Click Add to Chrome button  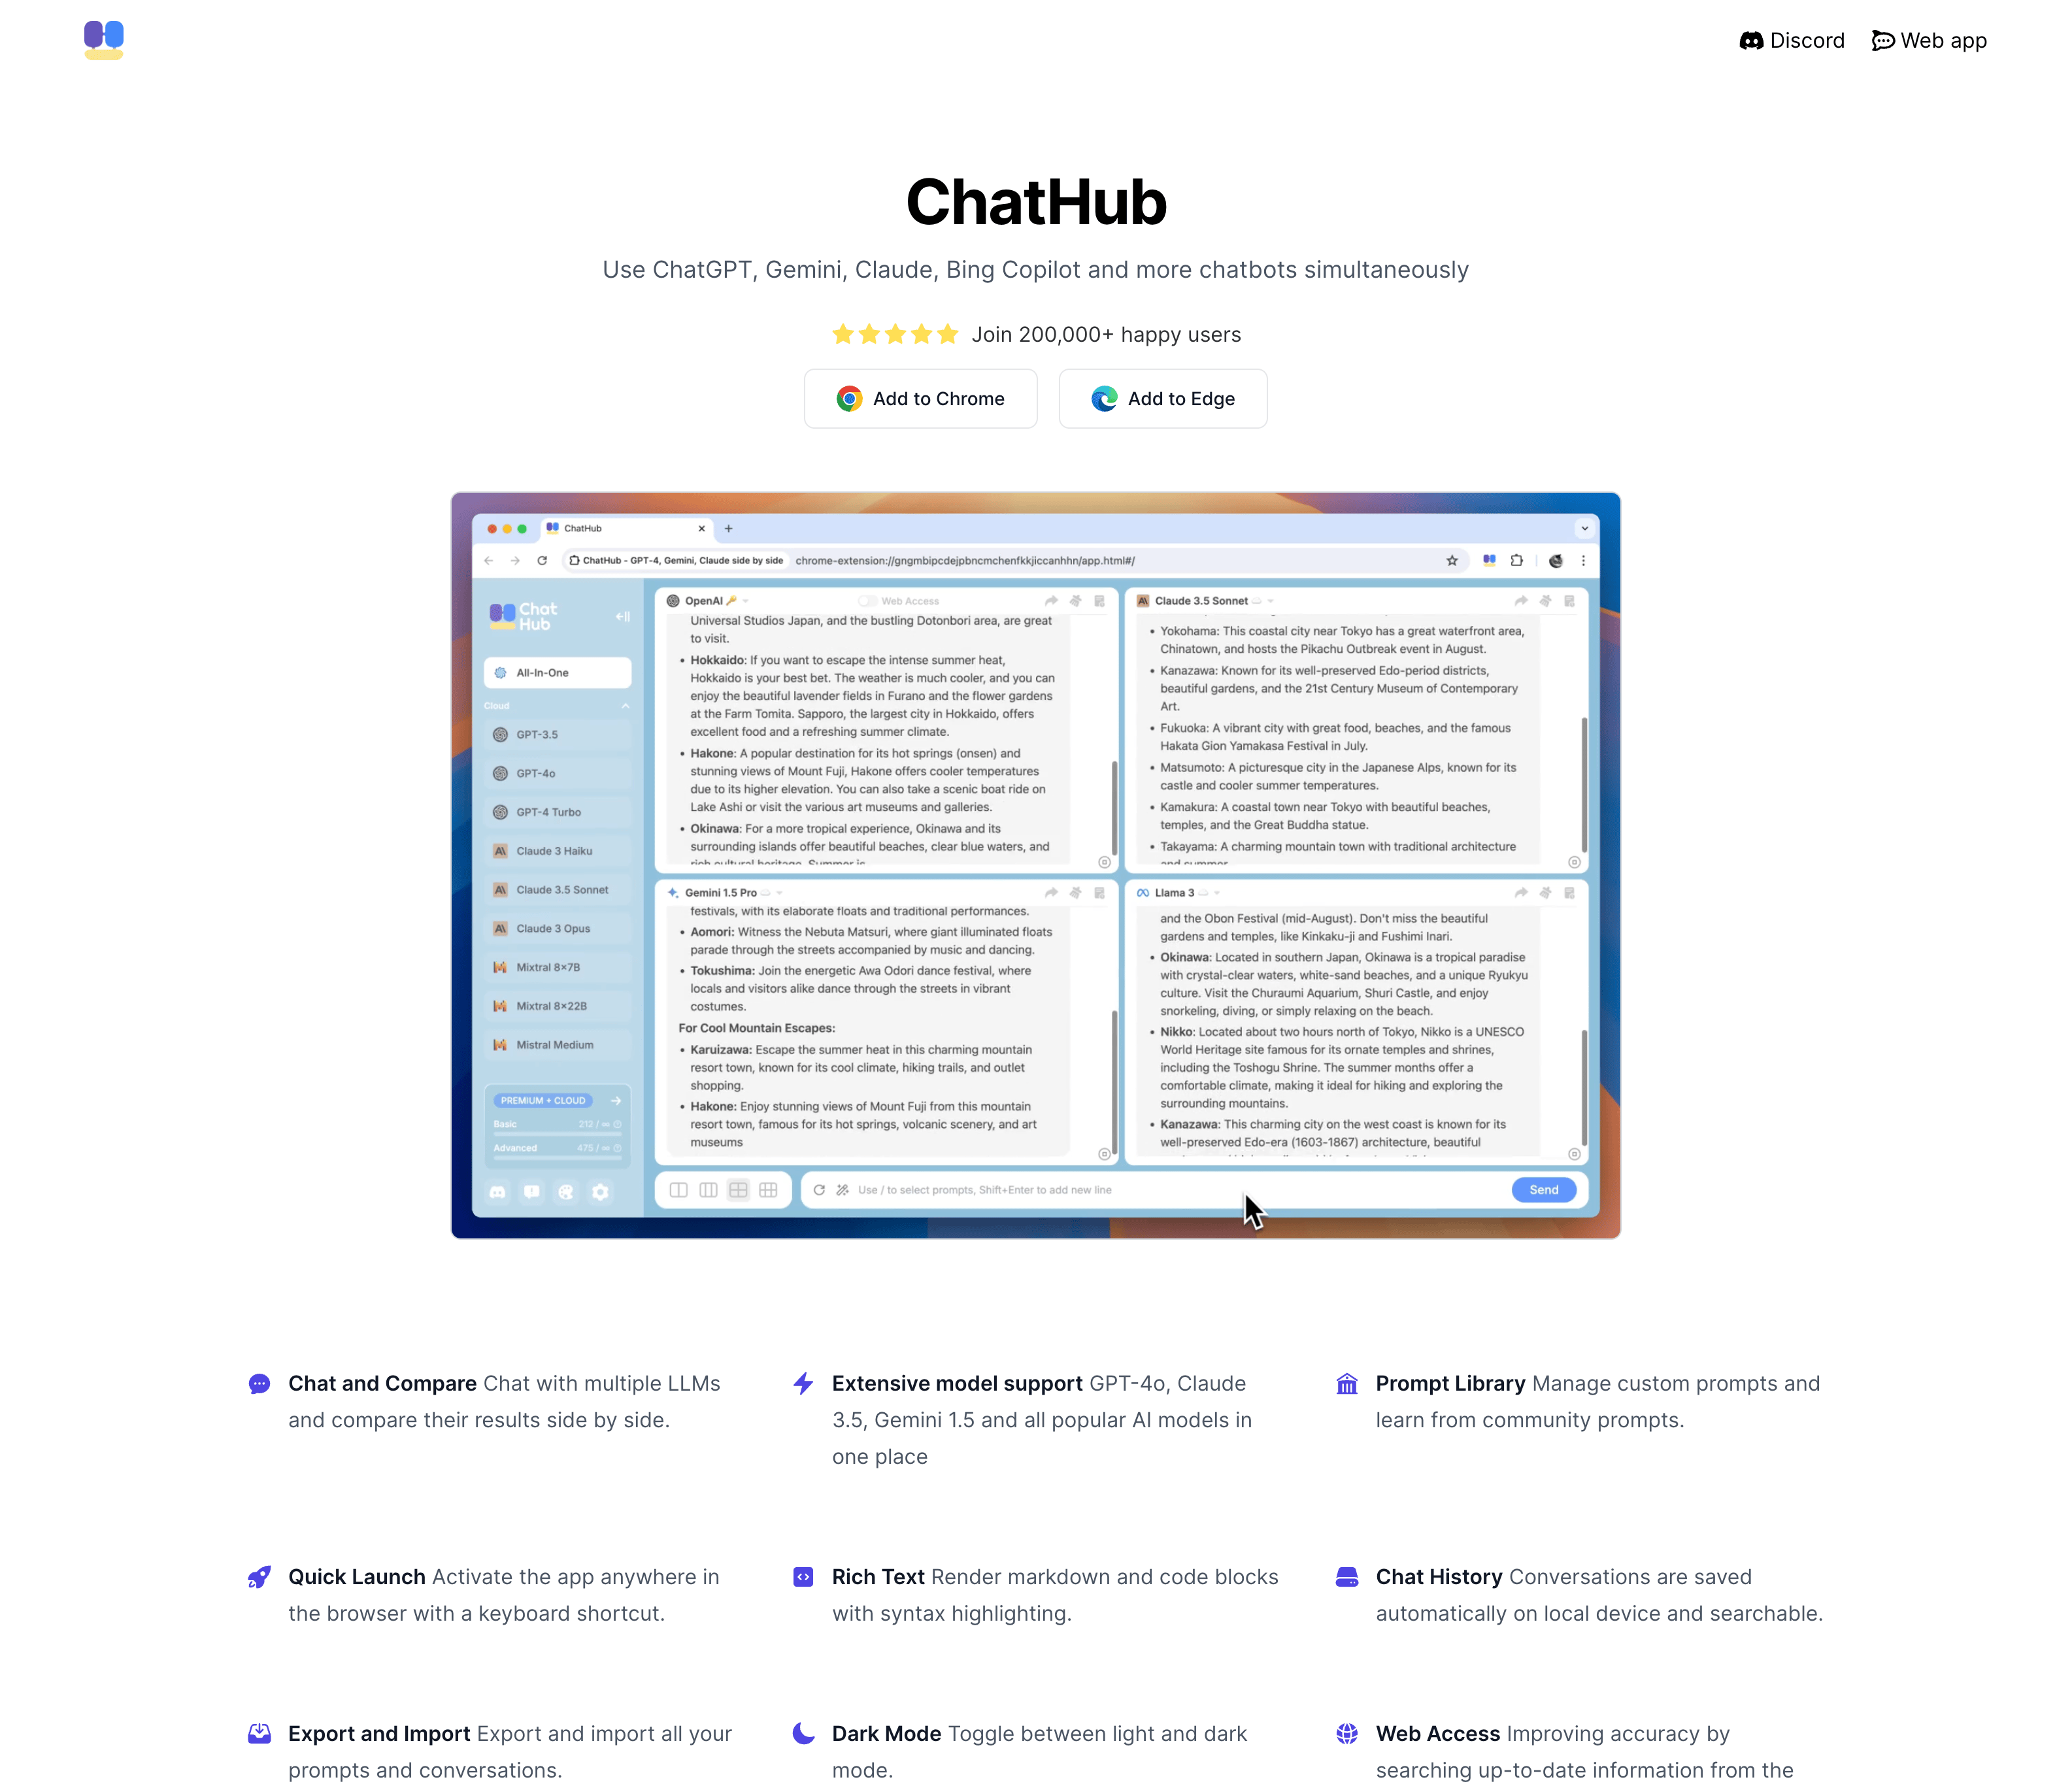click(x=920, y=398)
